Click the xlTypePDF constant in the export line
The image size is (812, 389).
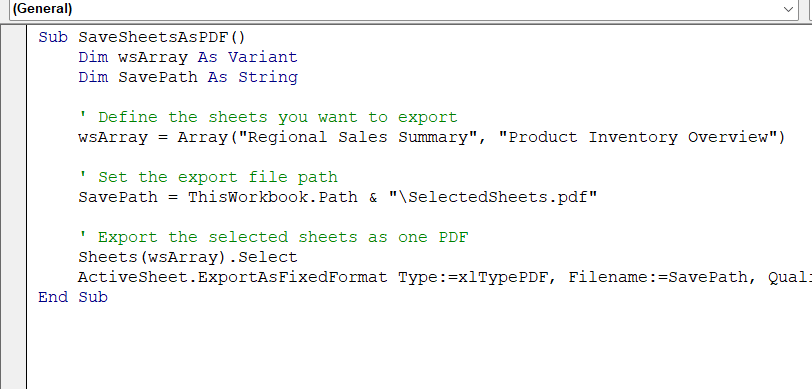coord(503,277)
